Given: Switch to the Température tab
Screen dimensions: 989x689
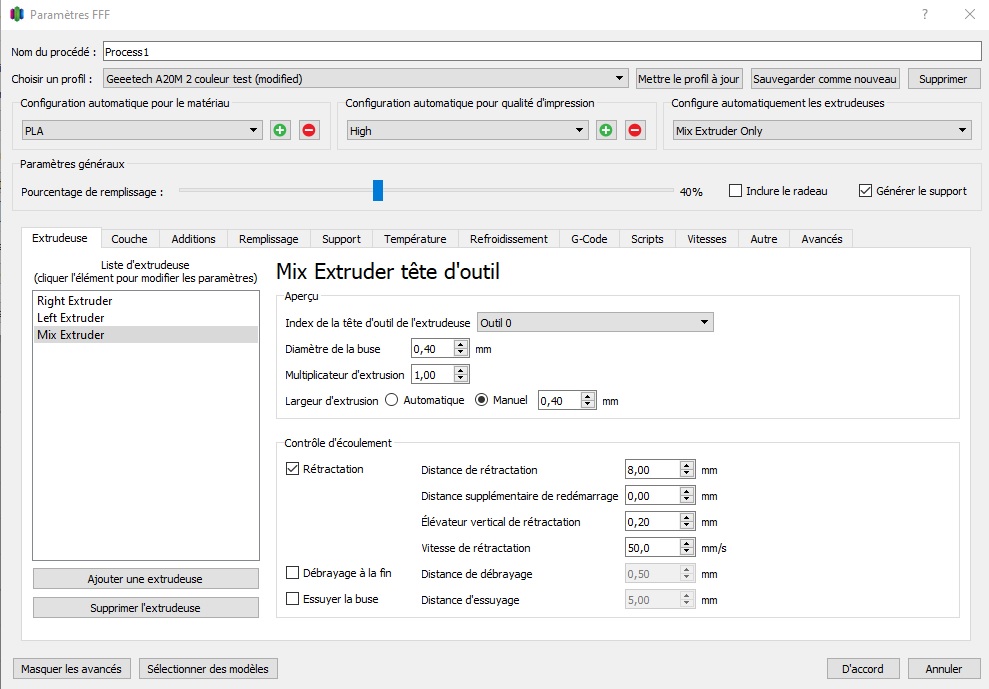Looking at the screenshot, I should tap(415, 239).
